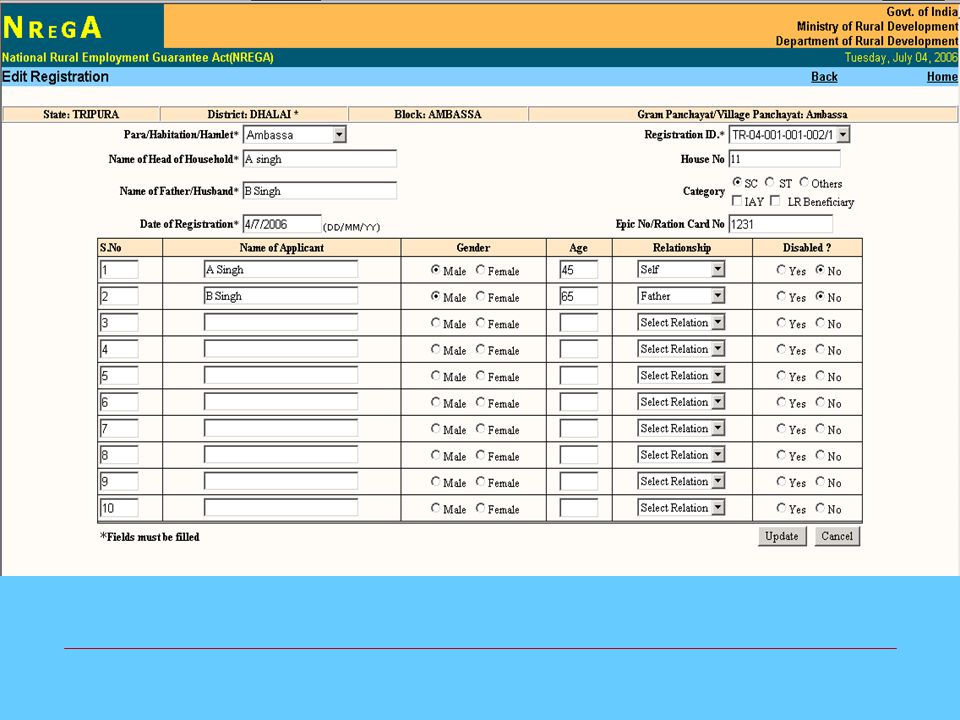Select the ST category radio button
This screenshot has height=720, width=960.
coord(770,182)
